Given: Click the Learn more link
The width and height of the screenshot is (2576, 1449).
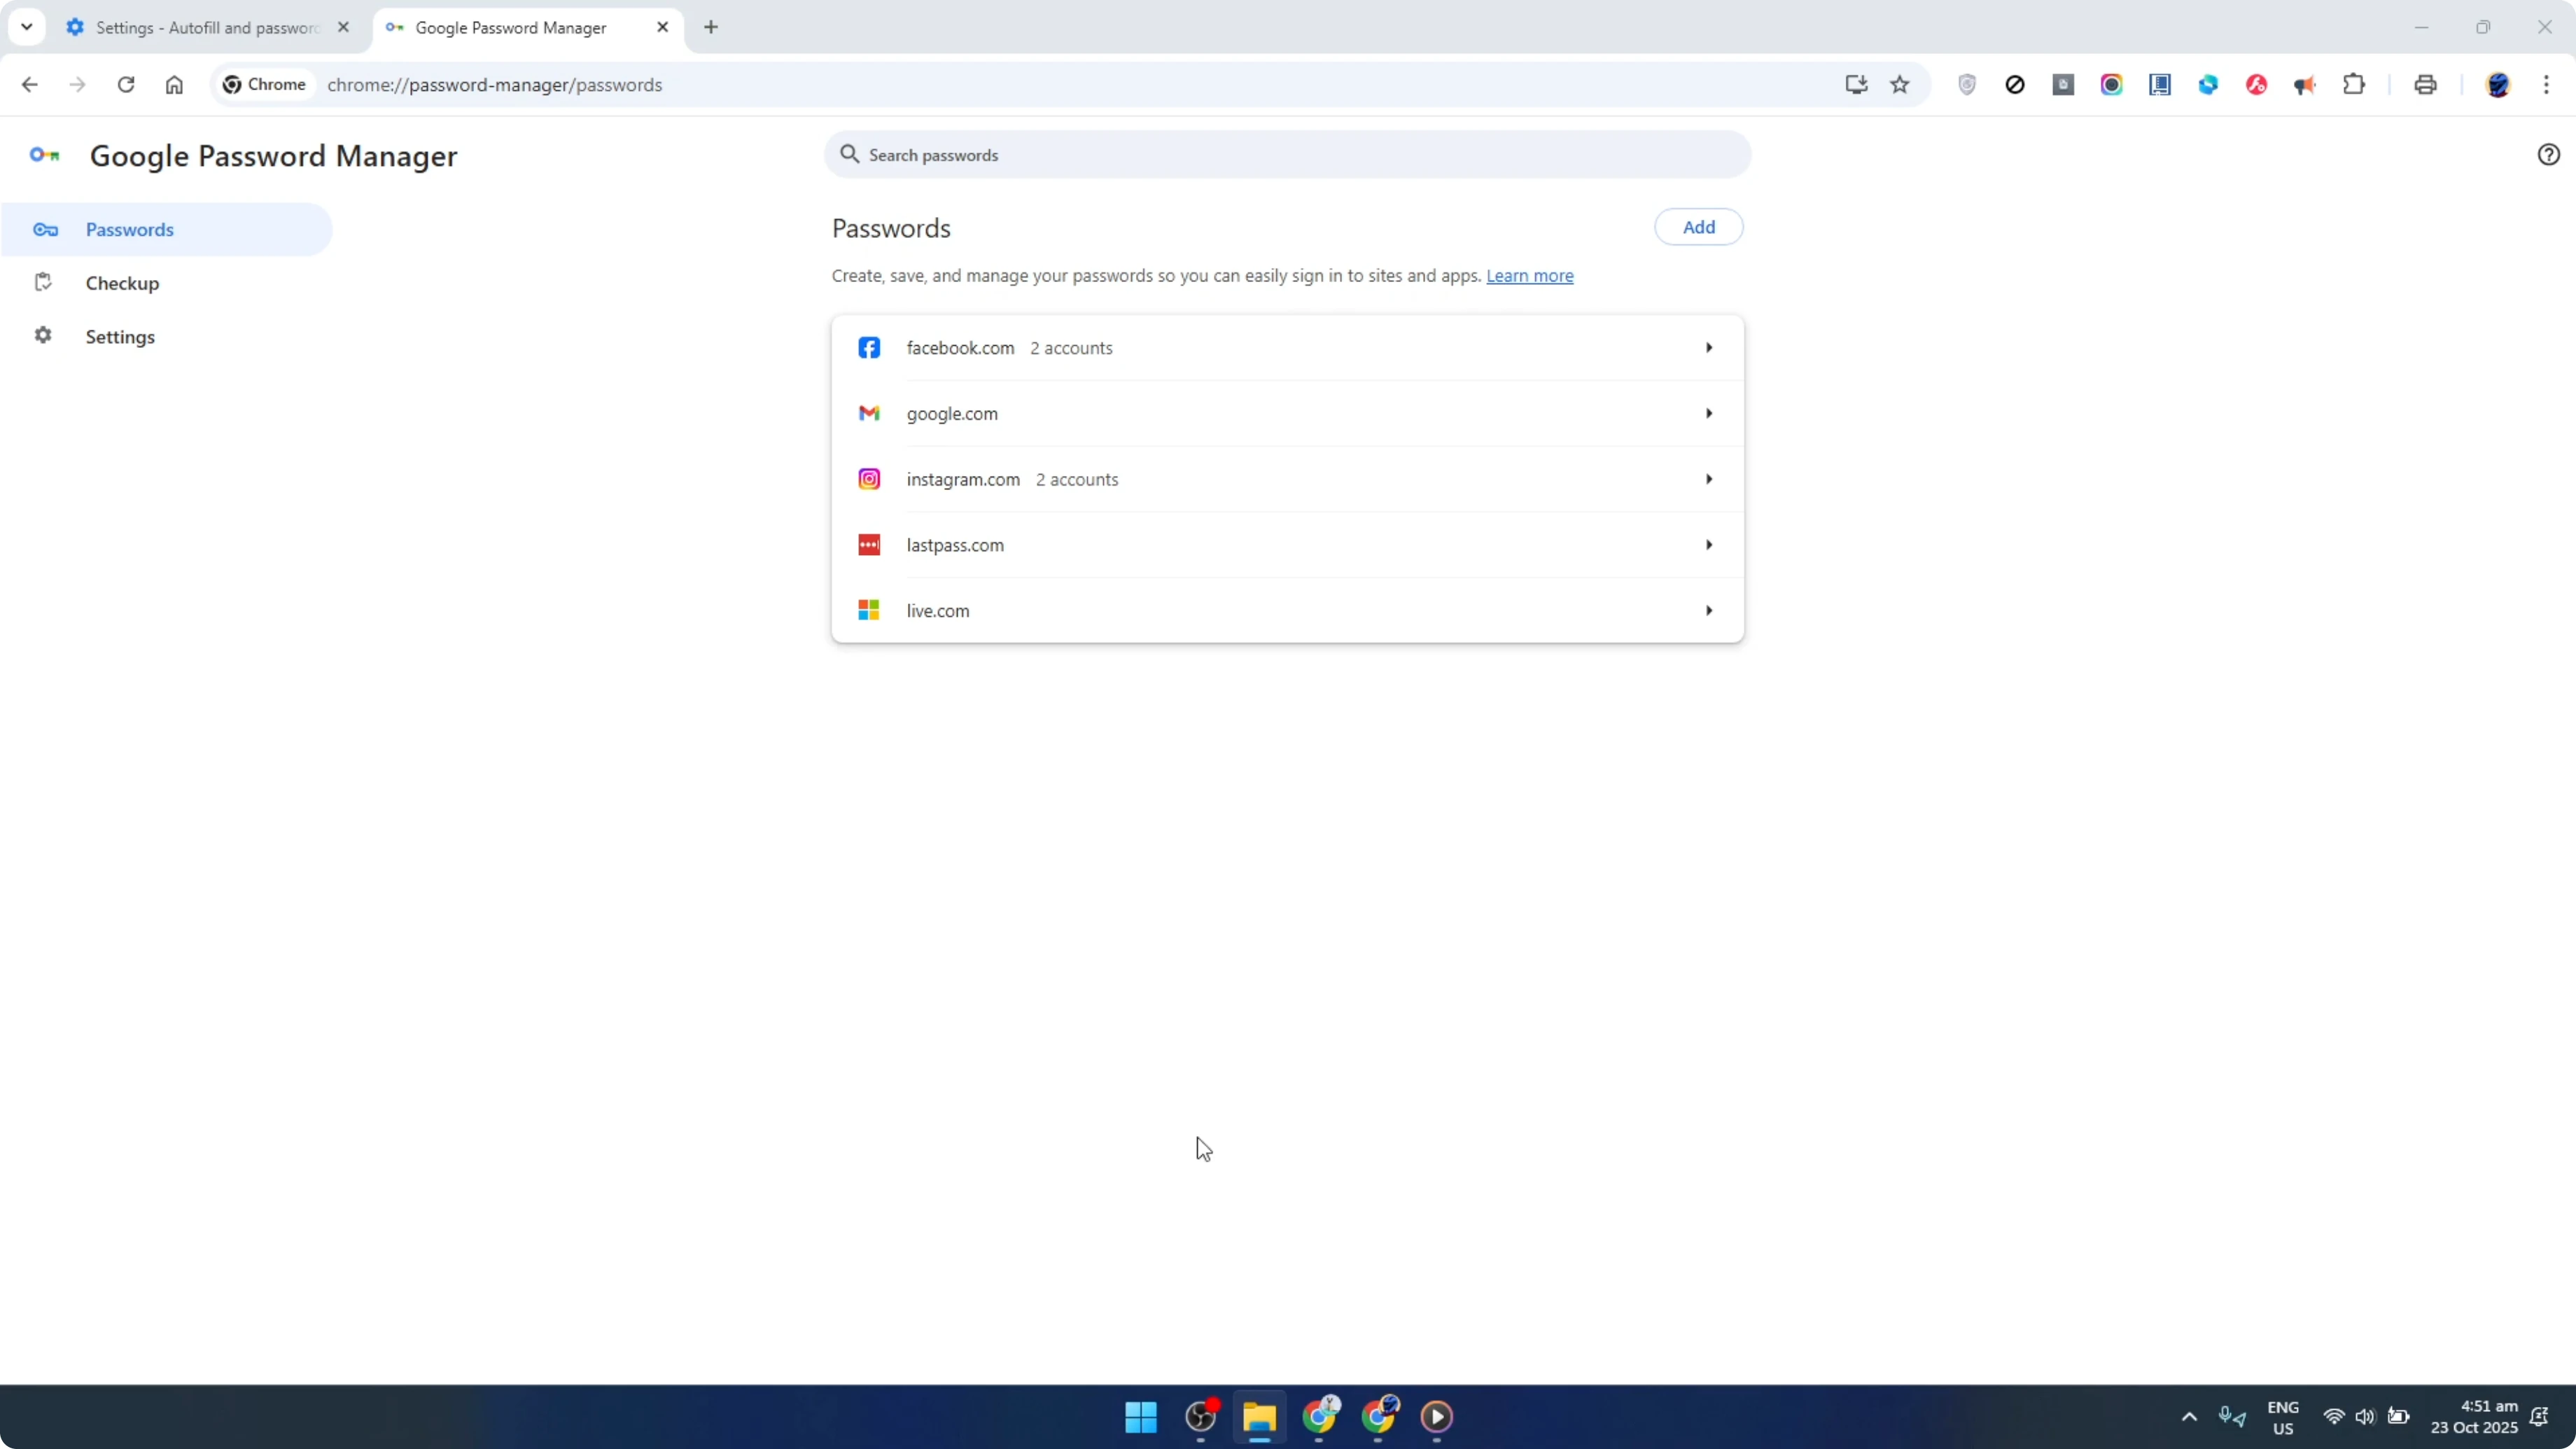Looking at the screenshot, I should pyautogui.click(x=1530, y=276).
